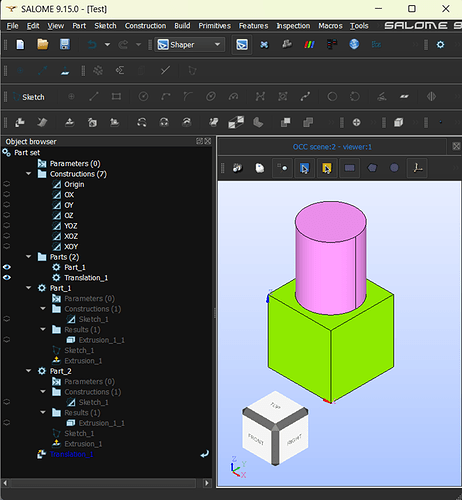Select the Sketch circle tool icon
Image resolution: width=462 pixels, height=500 pixels.
coord(143,97)
